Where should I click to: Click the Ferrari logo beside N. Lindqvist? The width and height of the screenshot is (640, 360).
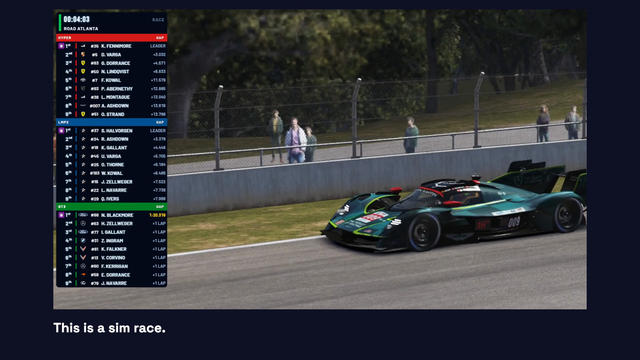[83, 72]
